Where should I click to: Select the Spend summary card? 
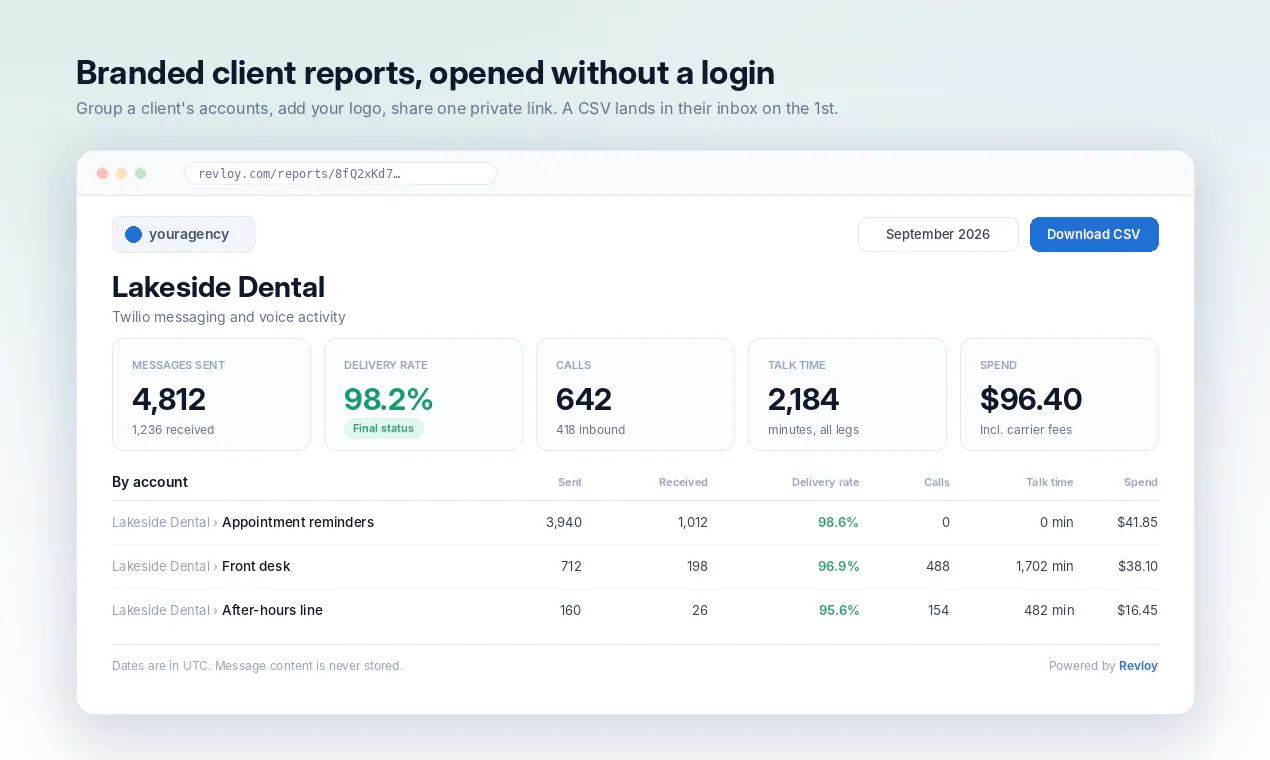pos(1059,394)
